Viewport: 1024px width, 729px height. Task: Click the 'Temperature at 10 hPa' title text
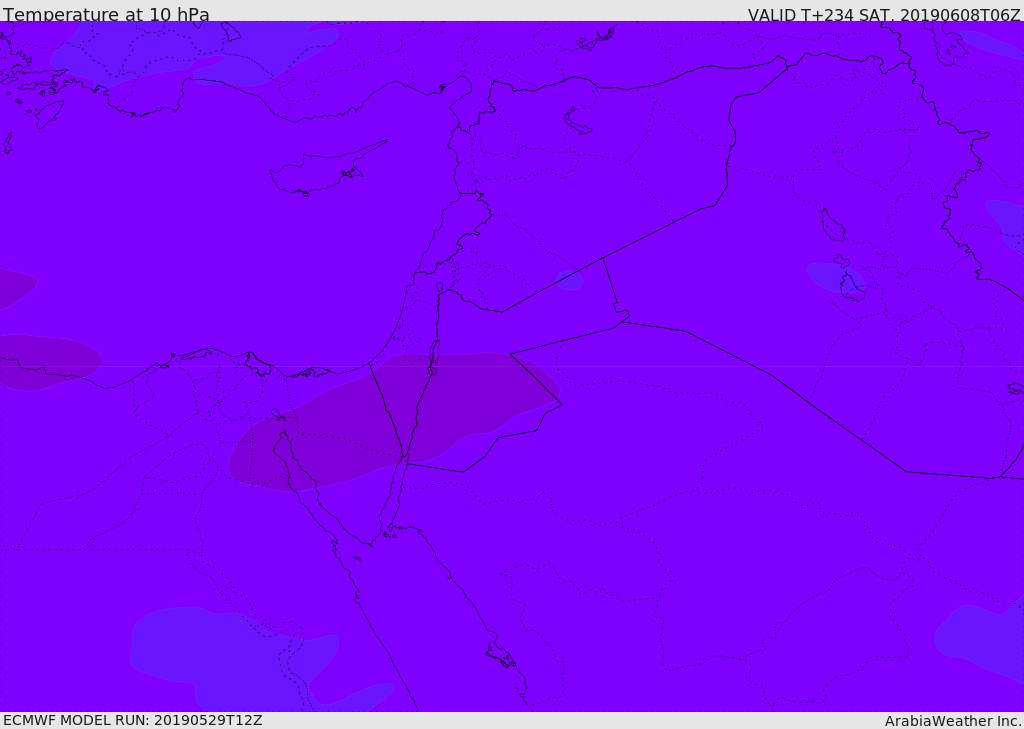pos(106,14)
